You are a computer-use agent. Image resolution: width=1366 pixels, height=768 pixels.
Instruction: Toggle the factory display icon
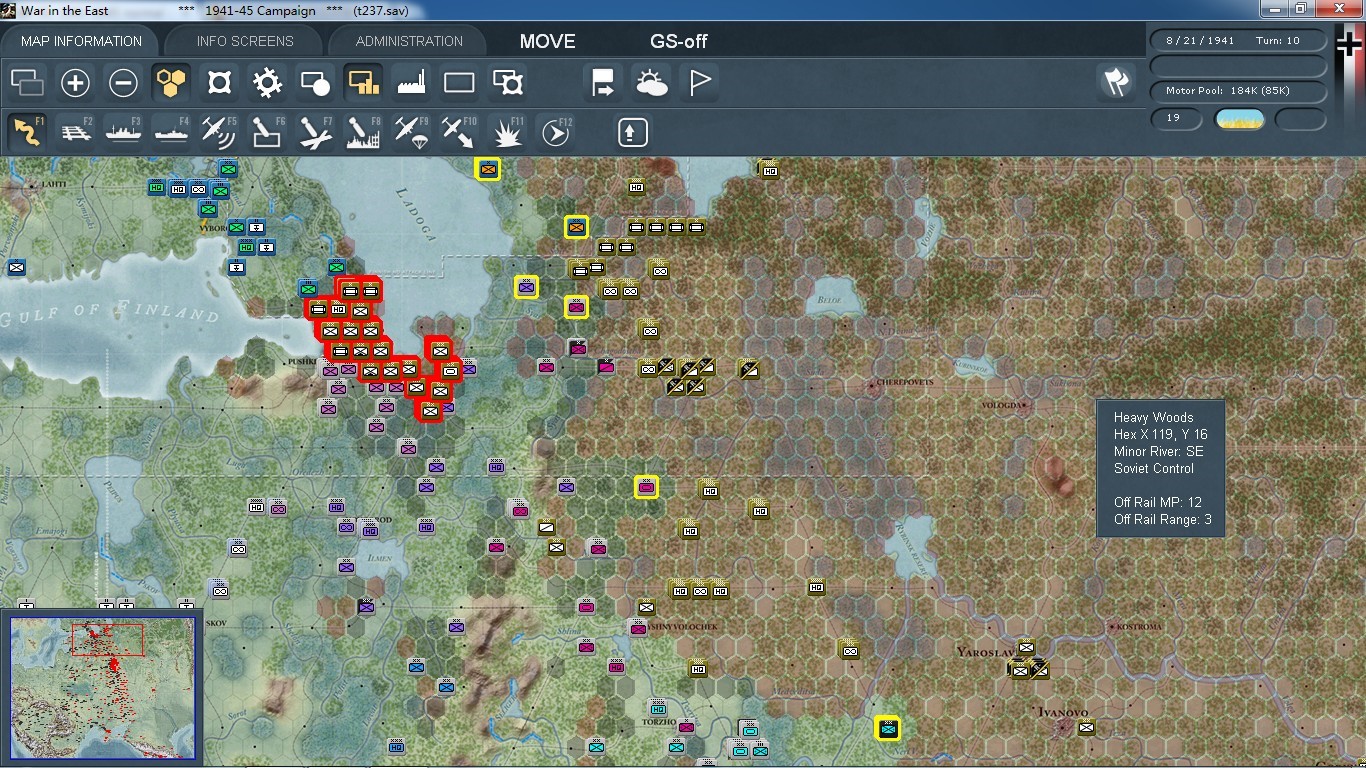tap(411, 83)
